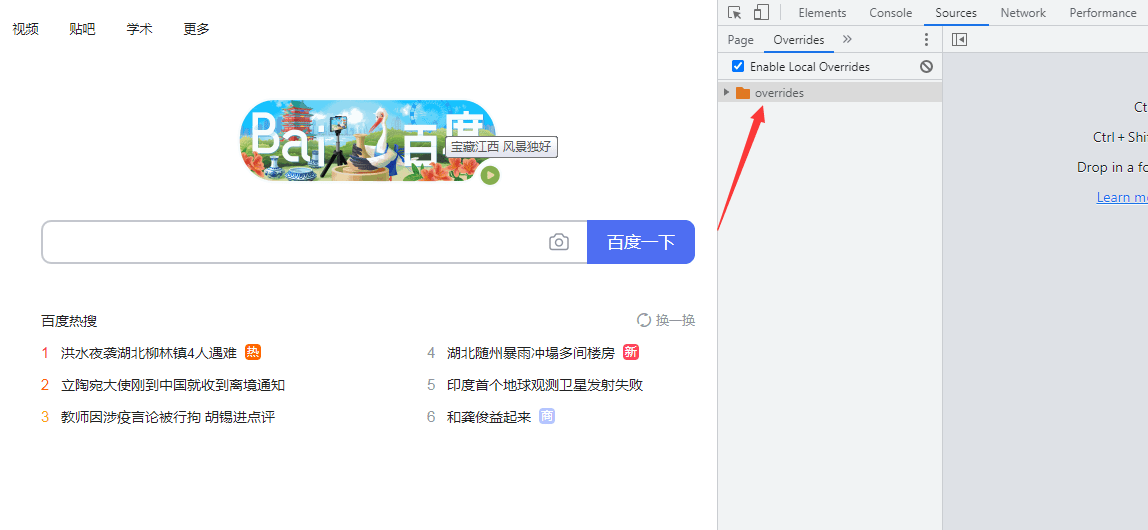This screenshot has width=1148, height=530.
Task: Switch to the Page subtab
Action: click(x=740, y=40)
